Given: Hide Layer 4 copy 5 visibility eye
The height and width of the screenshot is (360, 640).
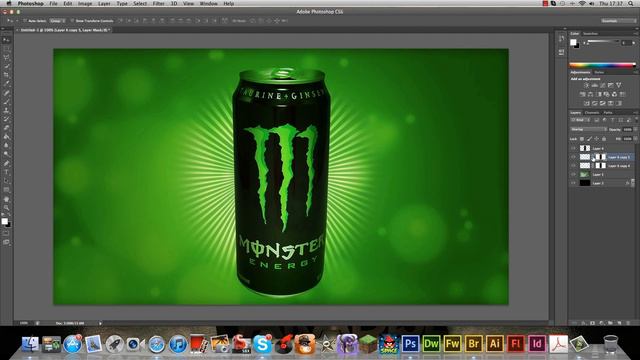Looking at the screenshot, I should (x=573, y=157).
